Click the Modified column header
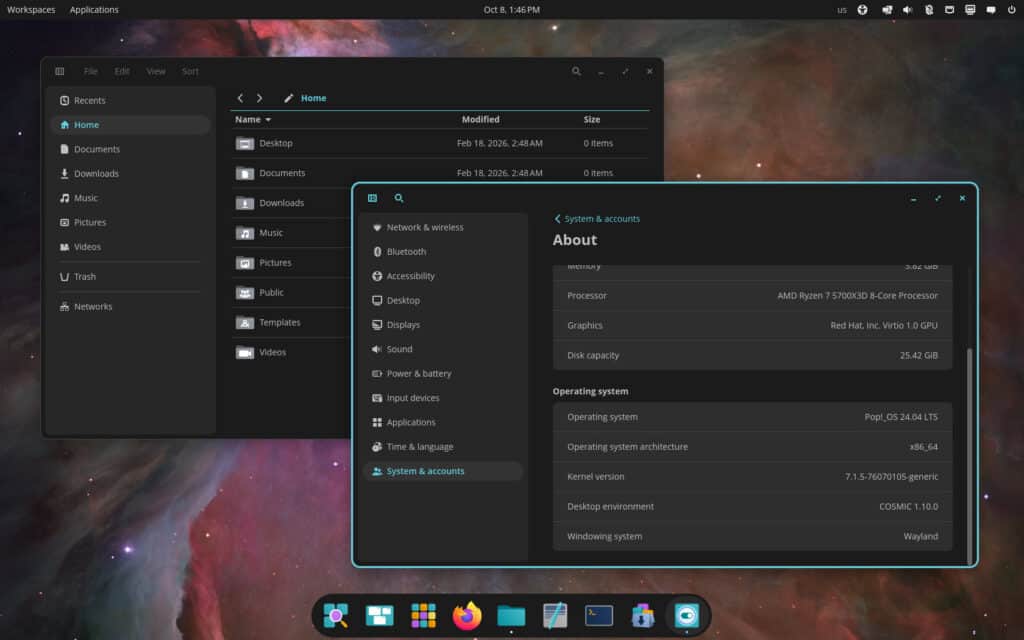This screenshot has height=640, width=1024. click(x=481, y=120)
